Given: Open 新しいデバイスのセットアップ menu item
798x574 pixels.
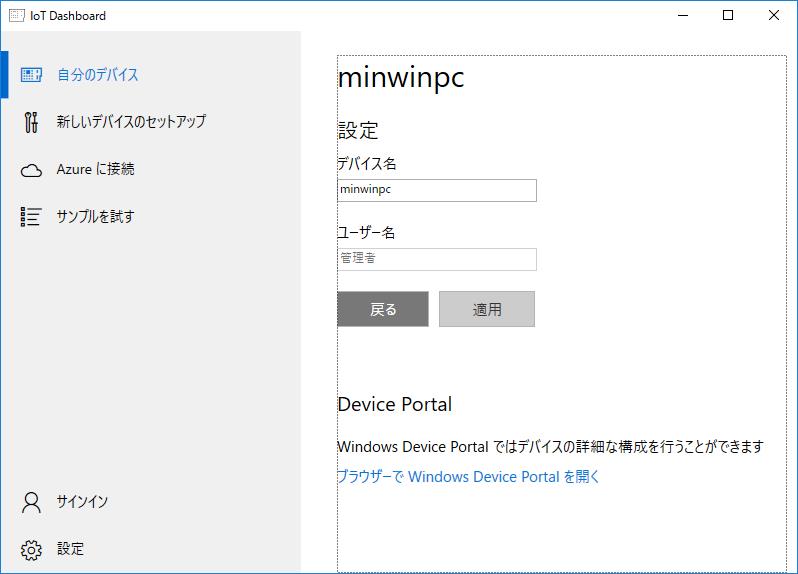Looking at the screenshot, I should click(x=151, y=122).
